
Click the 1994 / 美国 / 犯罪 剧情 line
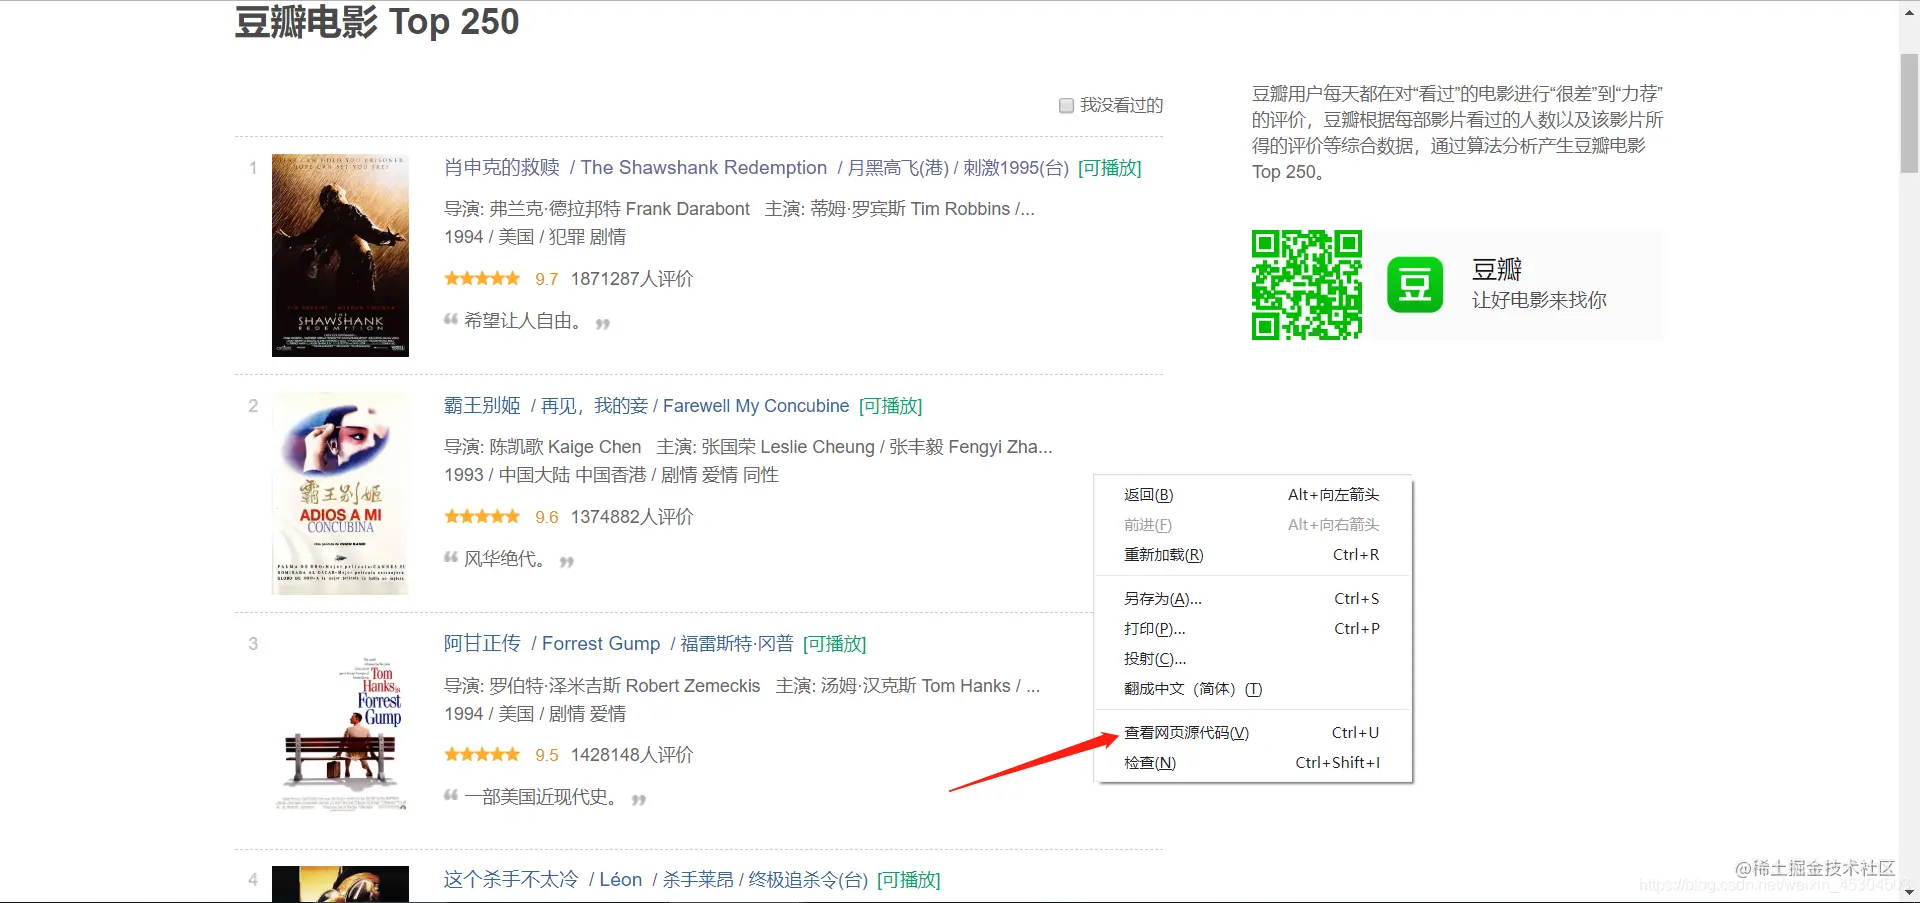535,237
